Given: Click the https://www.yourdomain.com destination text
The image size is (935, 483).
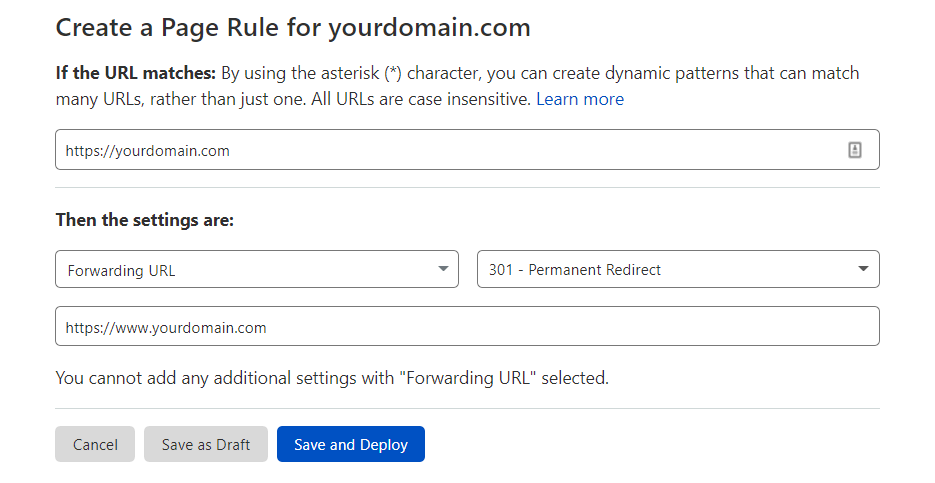Looking at the screenshot, I should click(166, 327).
